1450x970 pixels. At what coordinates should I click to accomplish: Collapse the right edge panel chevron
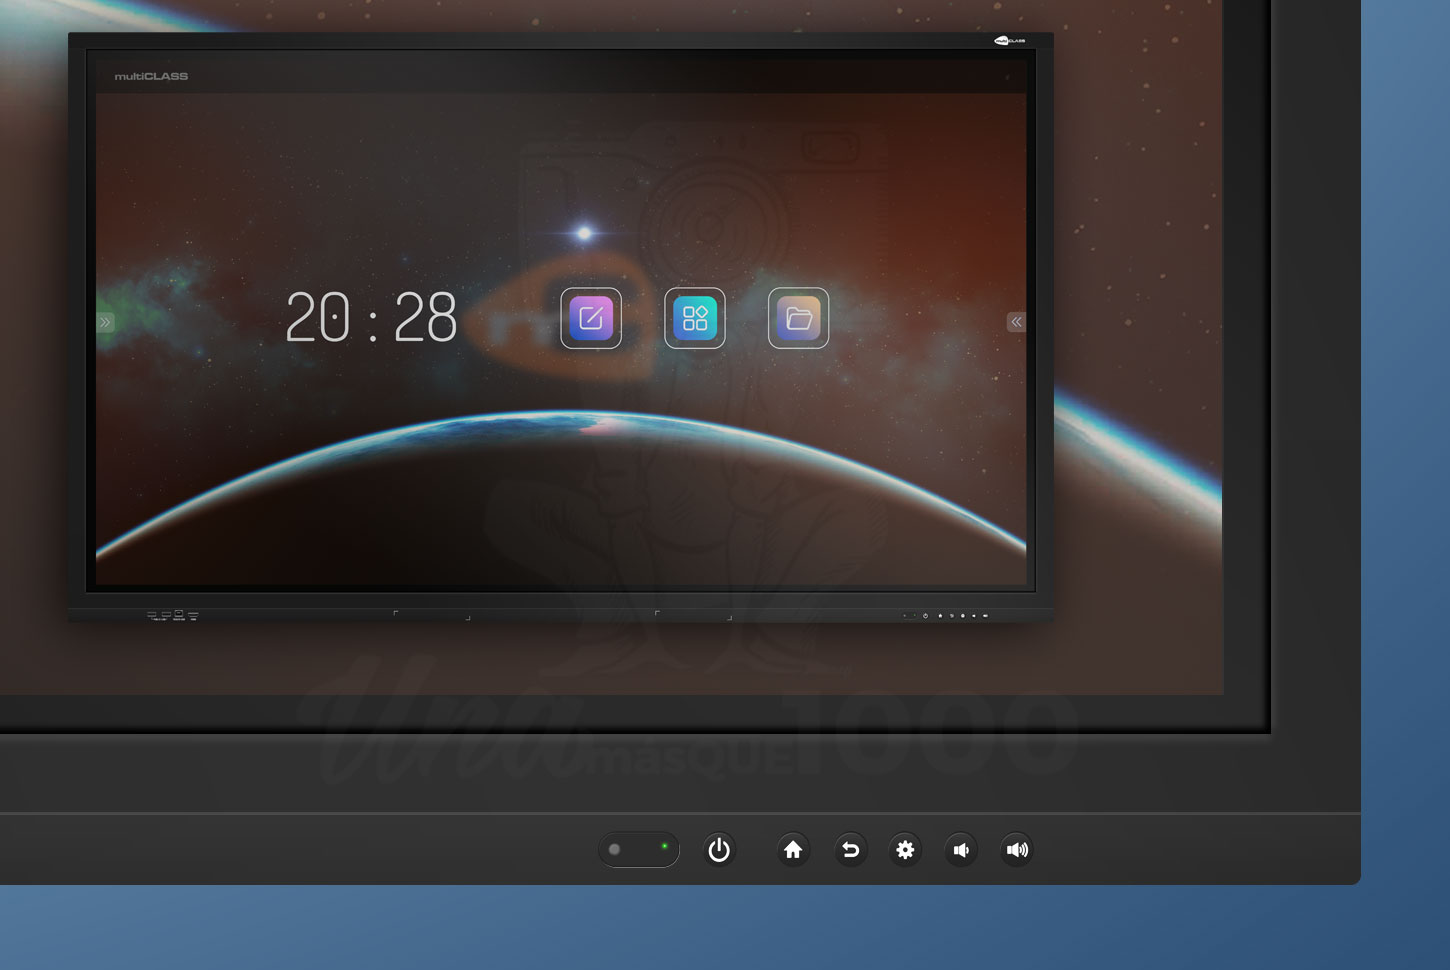point(1015,321)
